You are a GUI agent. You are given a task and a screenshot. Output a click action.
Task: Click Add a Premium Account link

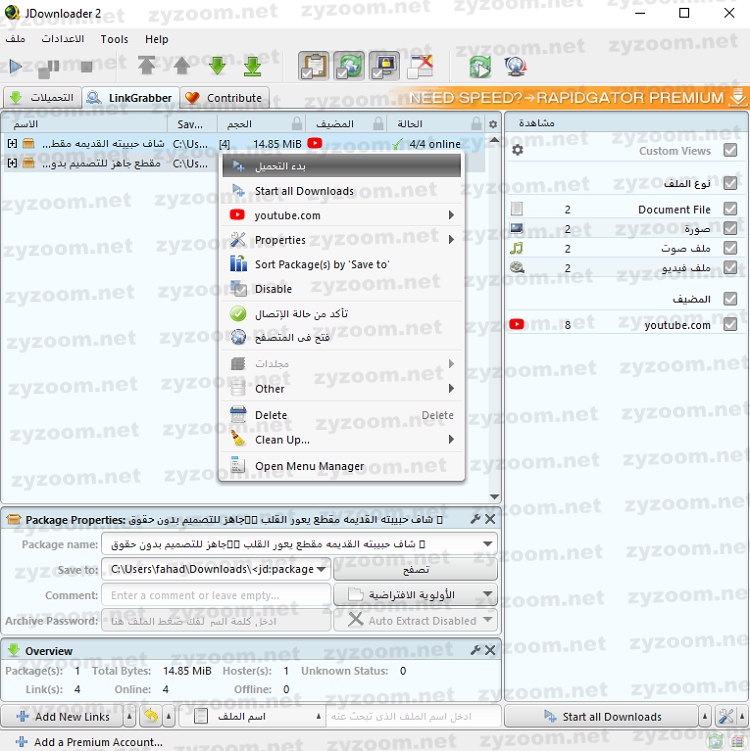click(89, 742)
